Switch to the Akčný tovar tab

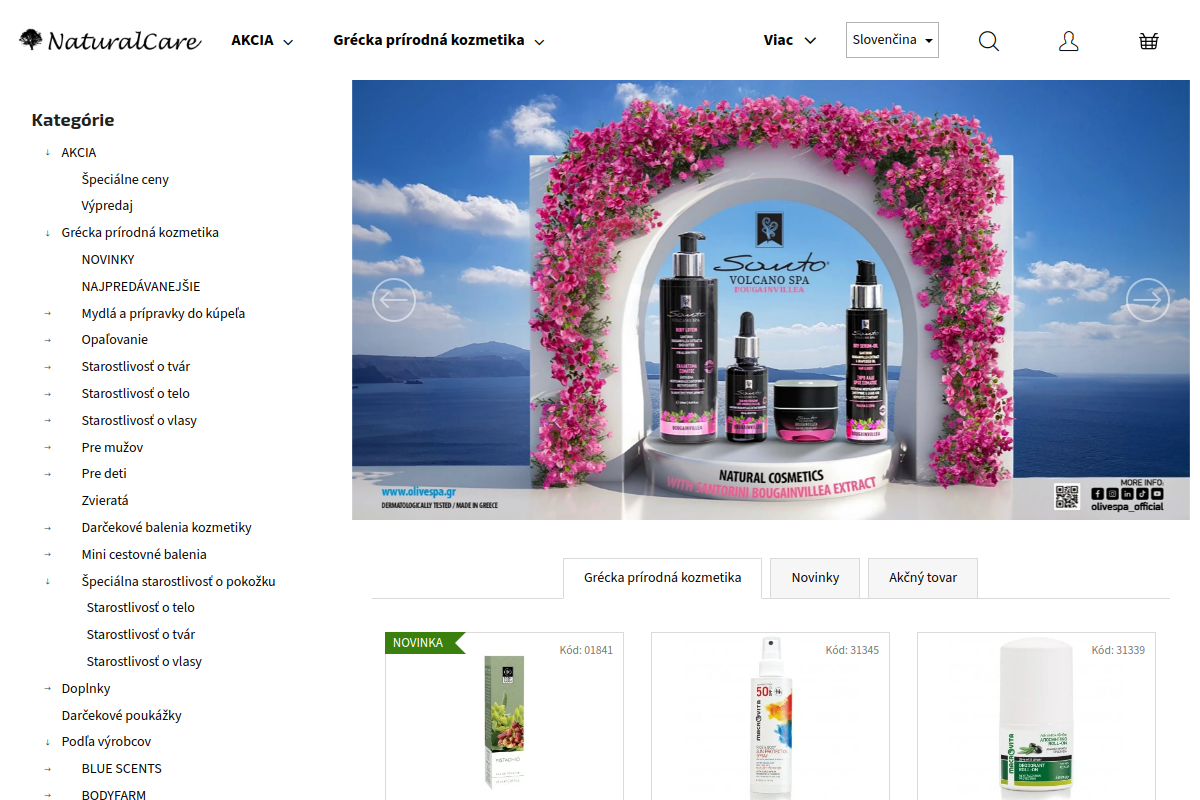click(923, 578)
